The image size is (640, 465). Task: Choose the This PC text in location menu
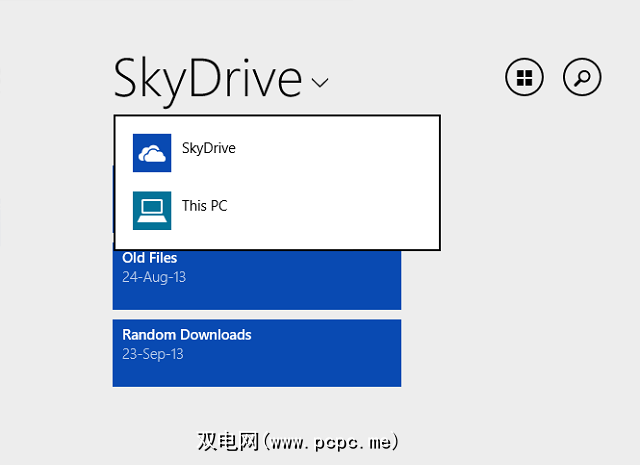[x=205, y=206]
